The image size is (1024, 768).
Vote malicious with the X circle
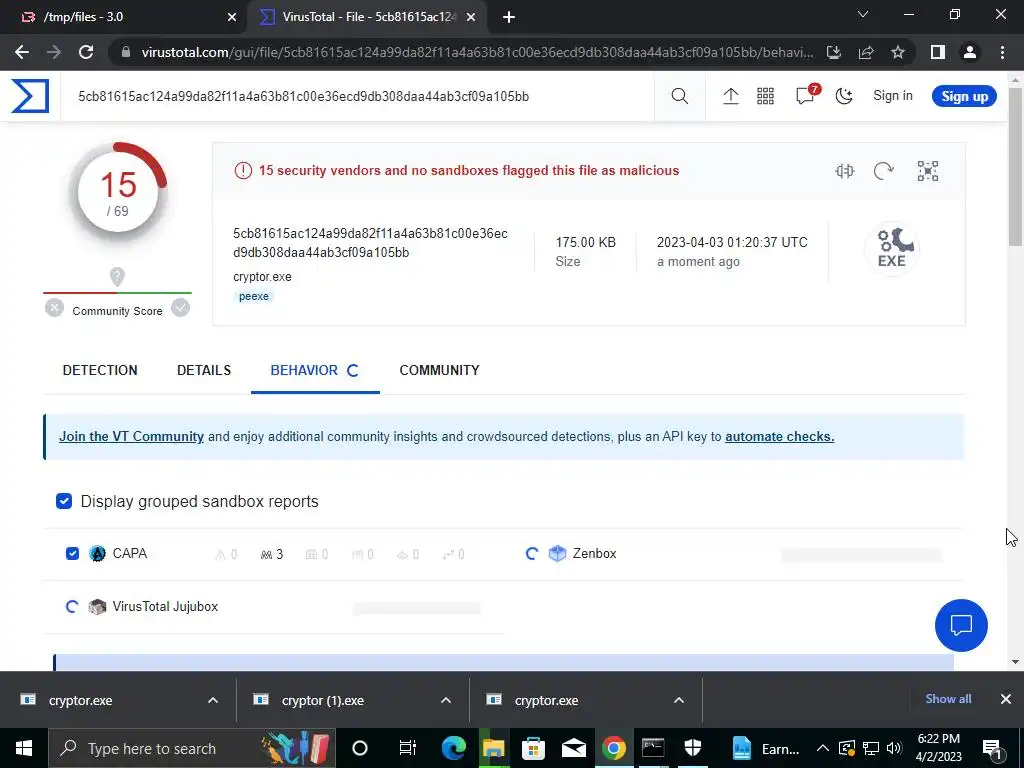(x=55, y=308)
